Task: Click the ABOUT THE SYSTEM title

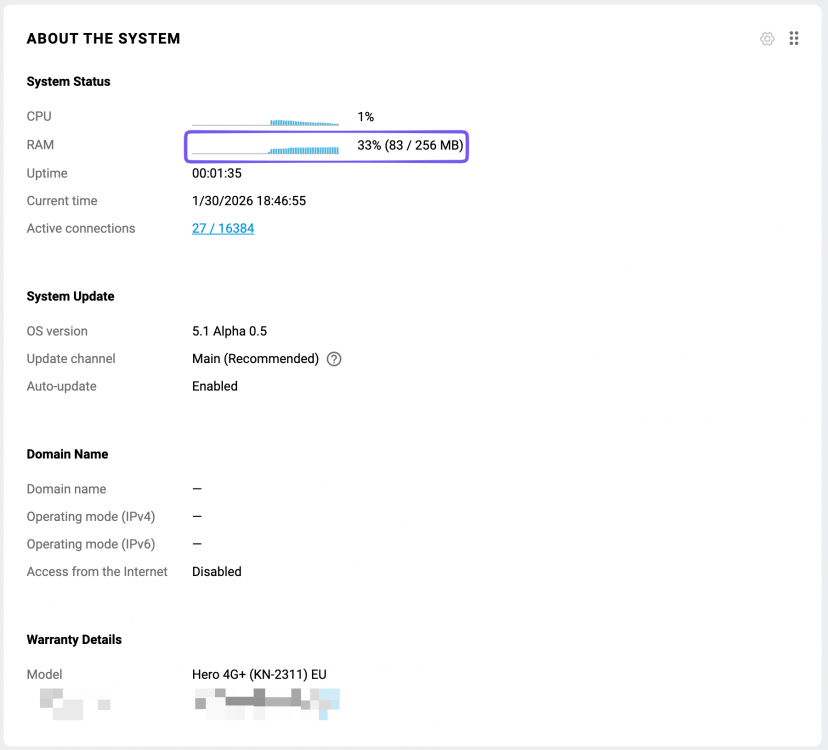Action: (103, 39)
